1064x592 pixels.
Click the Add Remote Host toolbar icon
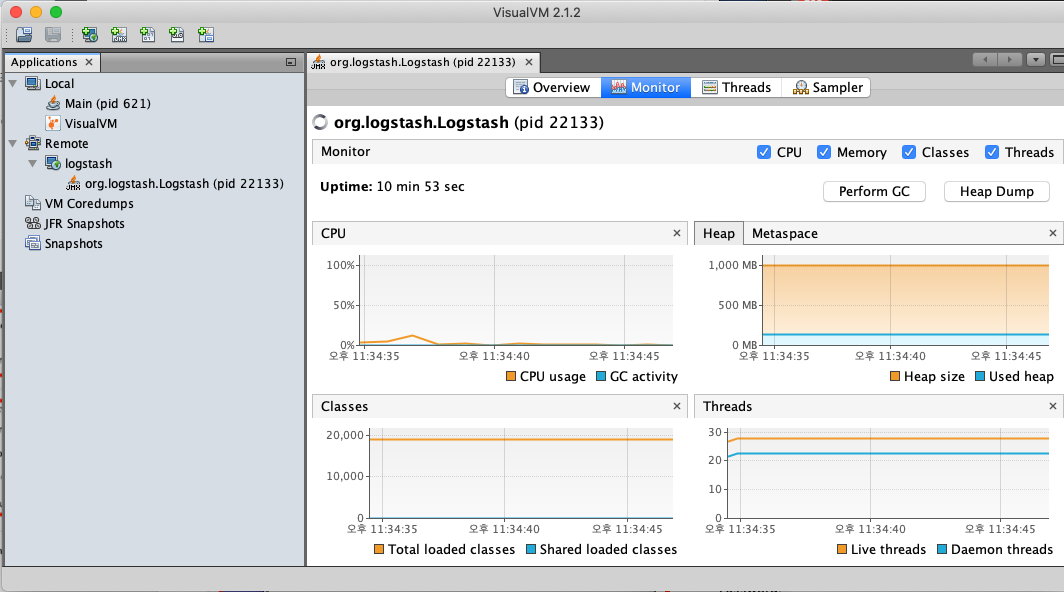point(90,34)
